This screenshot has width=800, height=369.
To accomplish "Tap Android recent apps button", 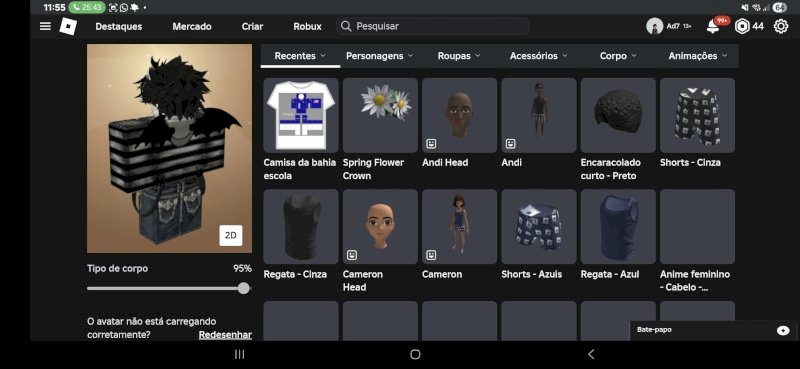I will (x=239, y=354).
